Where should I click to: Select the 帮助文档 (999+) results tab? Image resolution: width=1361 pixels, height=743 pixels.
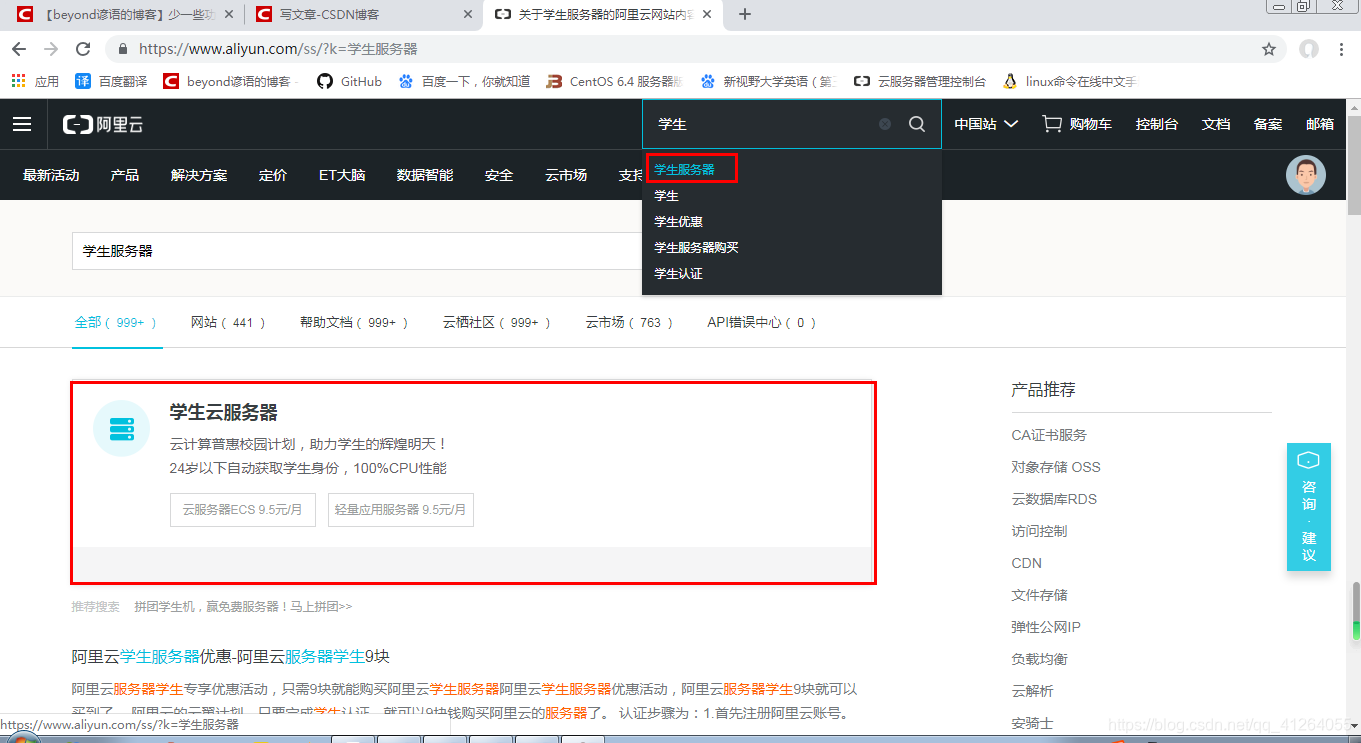point(355,323)
